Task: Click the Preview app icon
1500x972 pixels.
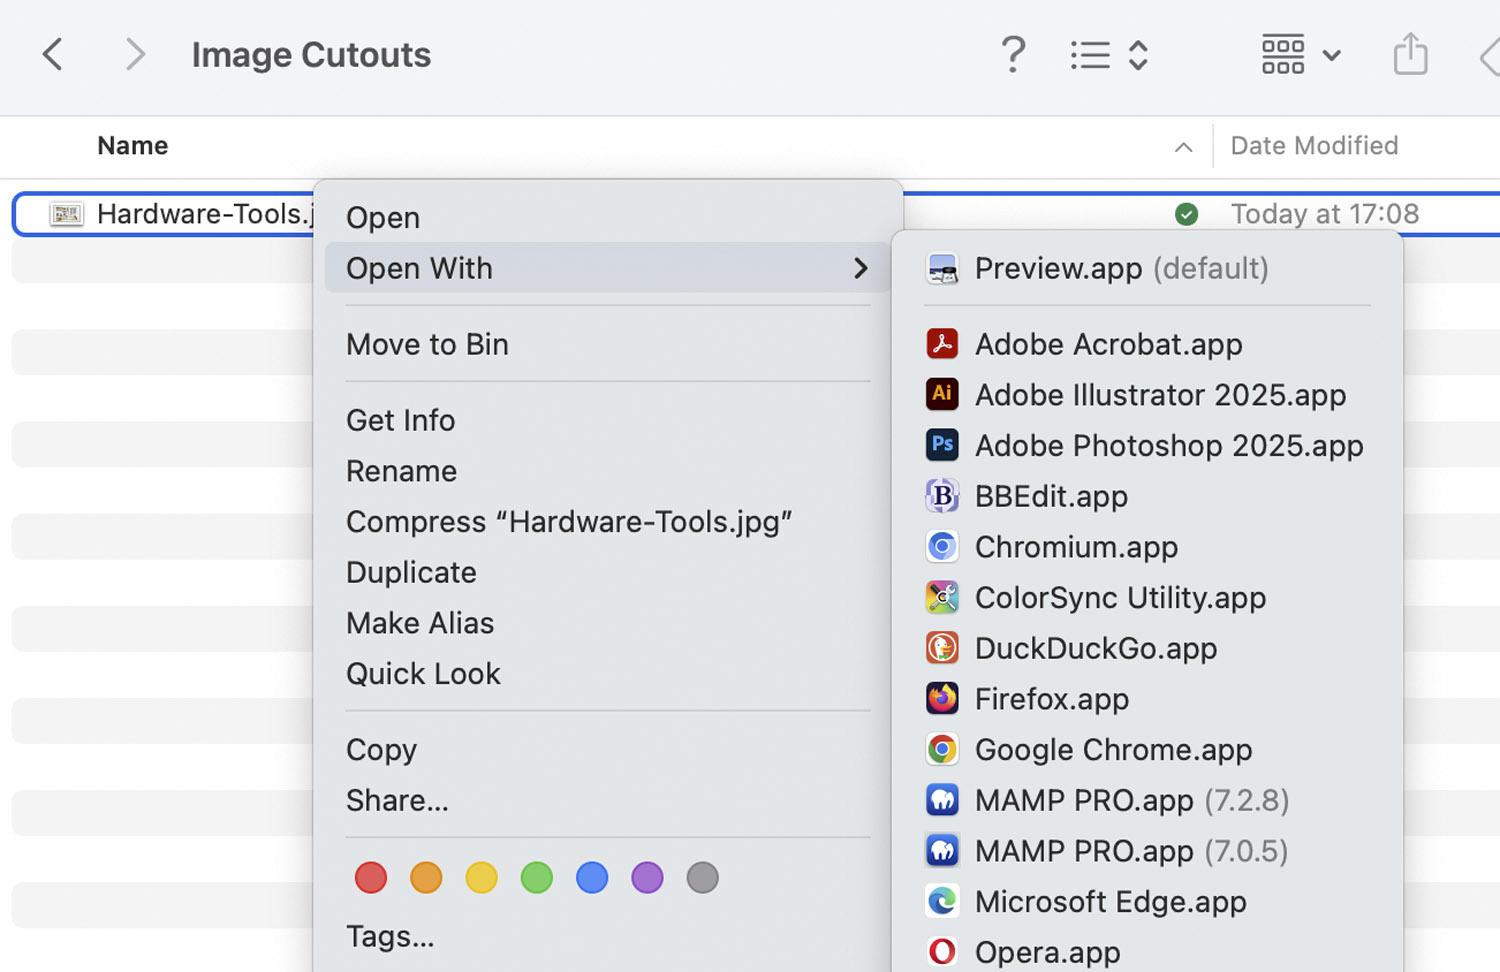Action: (x=942, y=268)
